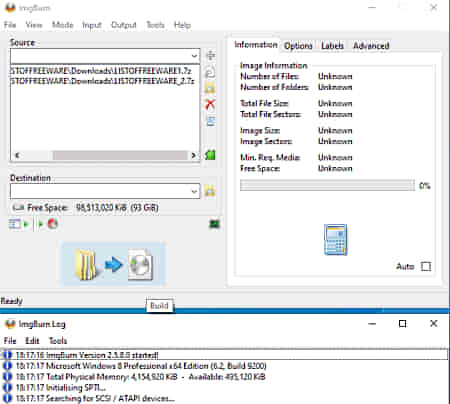This screenshot has height=404, width=450.
Task: Click the source list's horizontal scrollbar thumb
Action: pyautogui.click(x=120, y=155)
